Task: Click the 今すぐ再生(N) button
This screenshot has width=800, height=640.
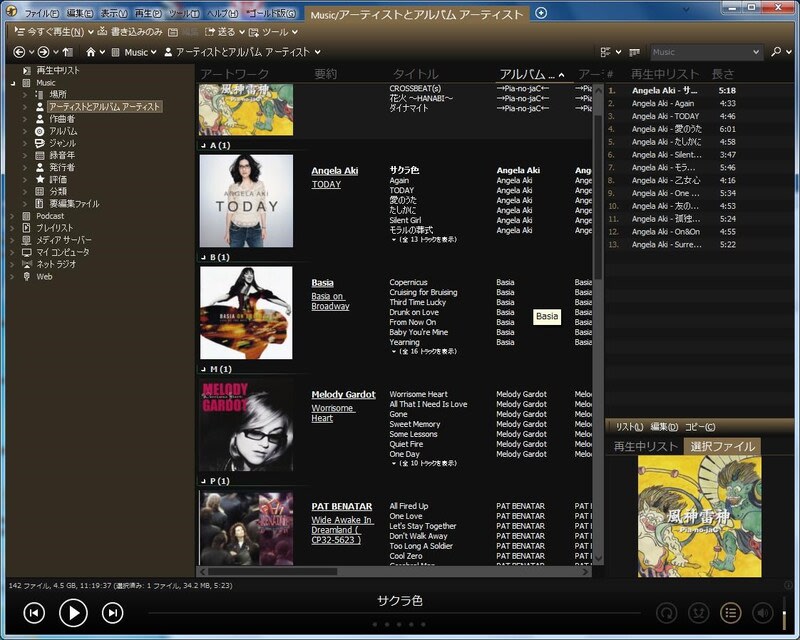Action: point(54,32)
